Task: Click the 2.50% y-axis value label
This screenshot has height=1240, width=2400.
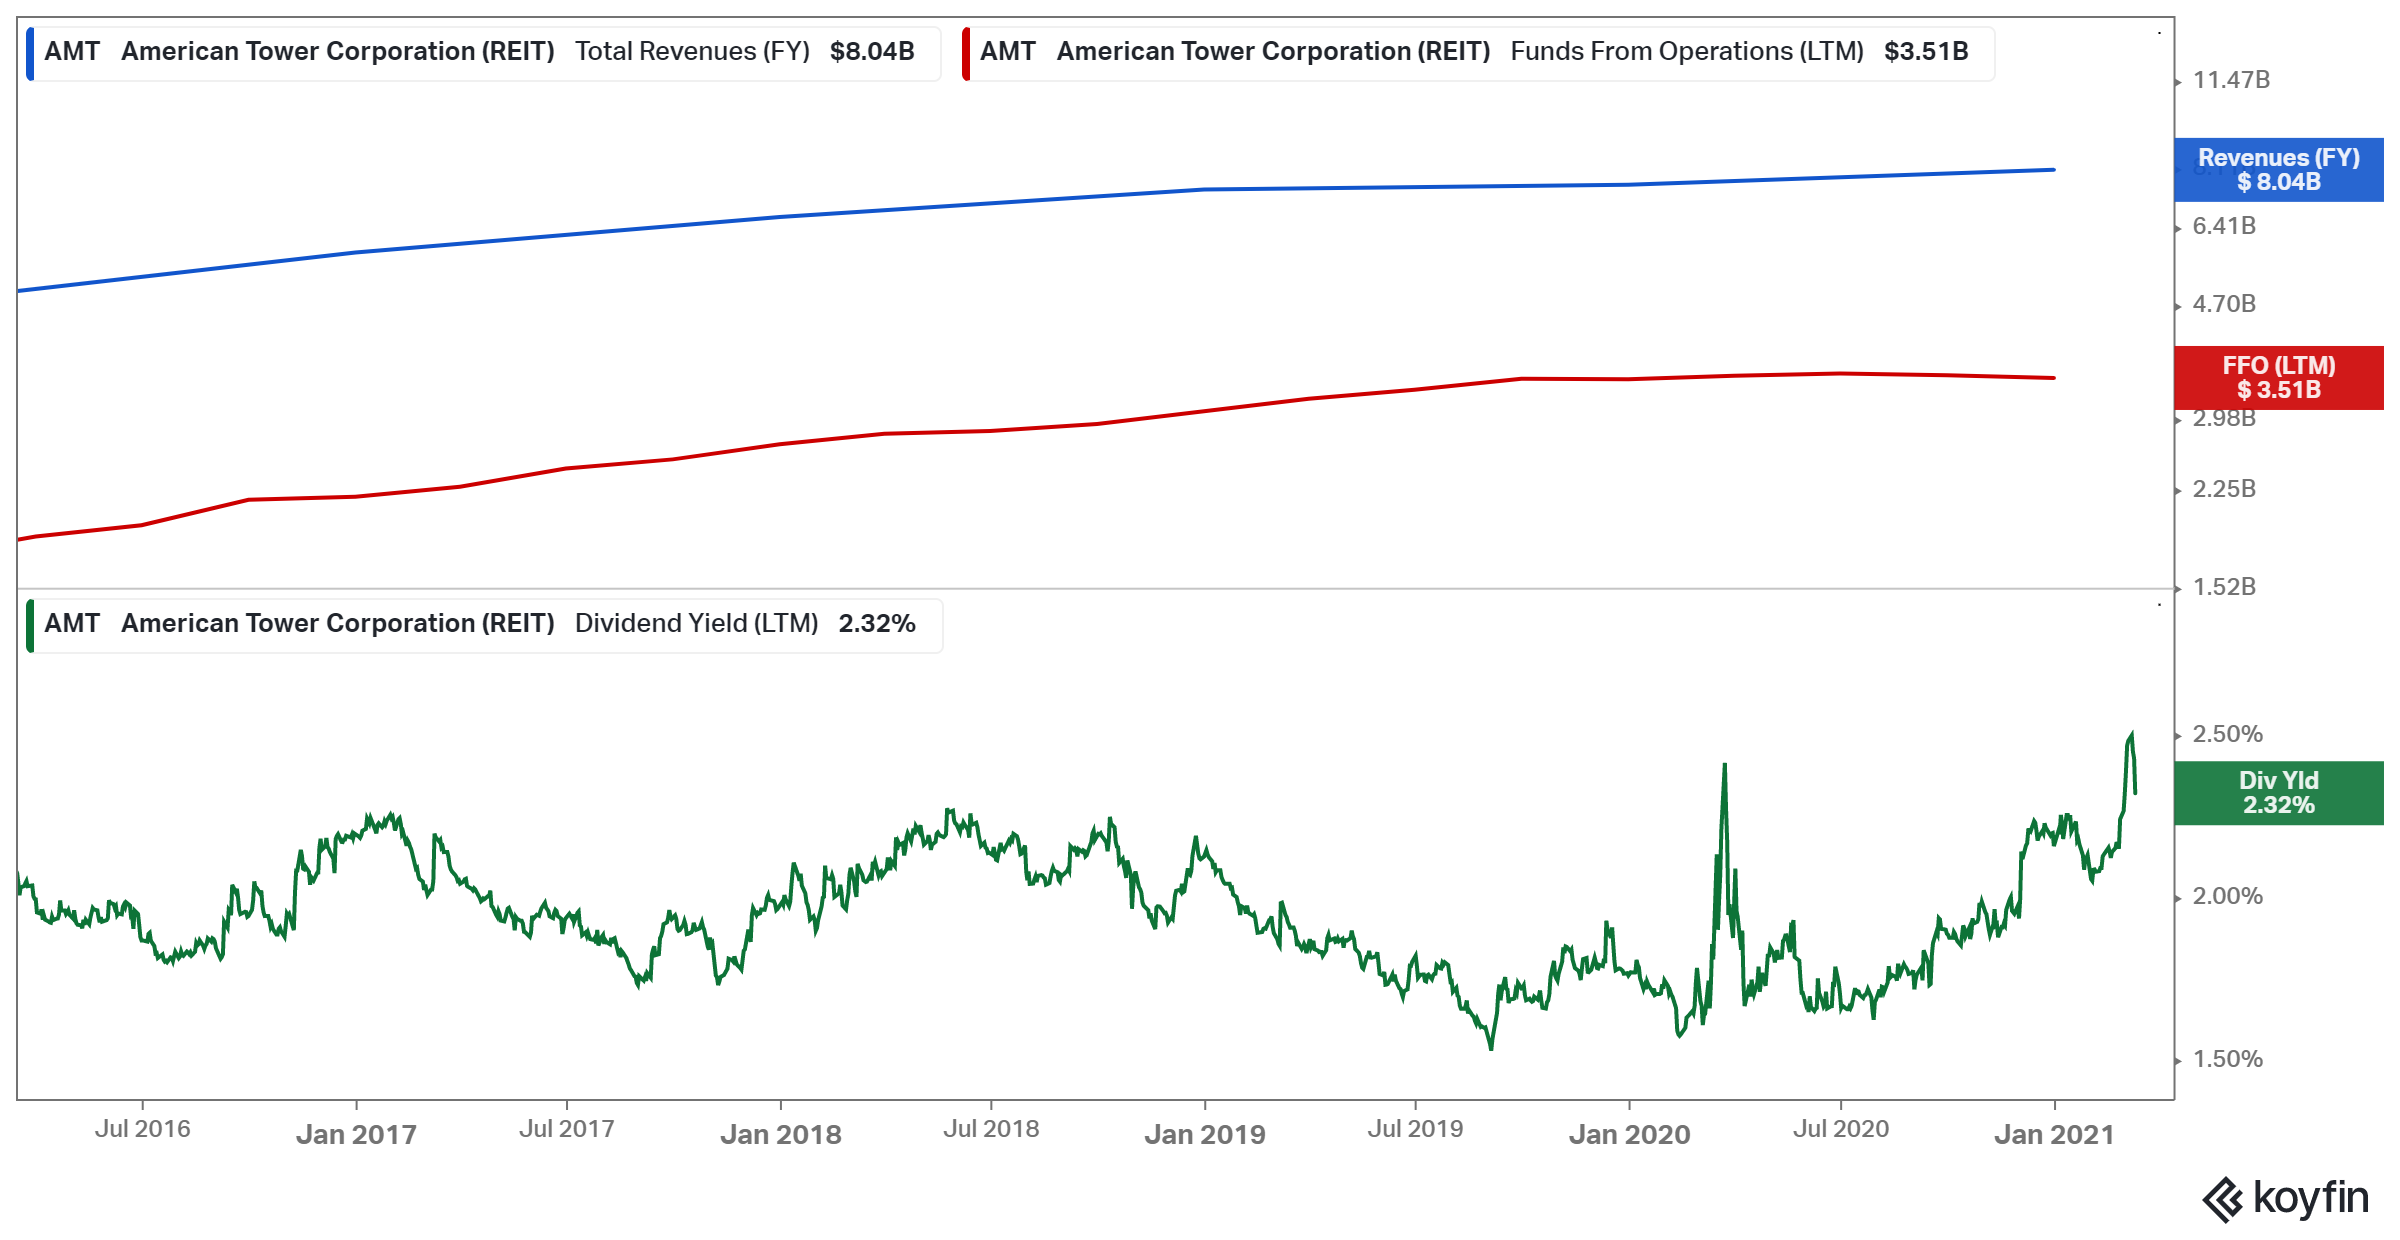Action: click(2227, 734)
